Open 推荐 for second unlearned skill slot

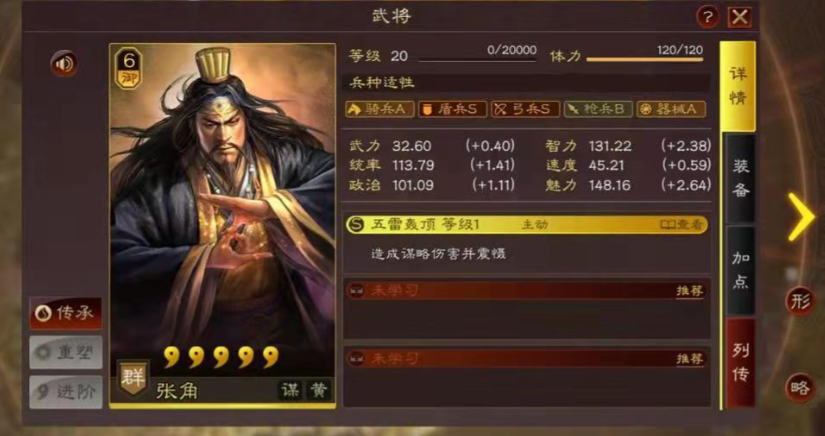[x=690, y=359]
